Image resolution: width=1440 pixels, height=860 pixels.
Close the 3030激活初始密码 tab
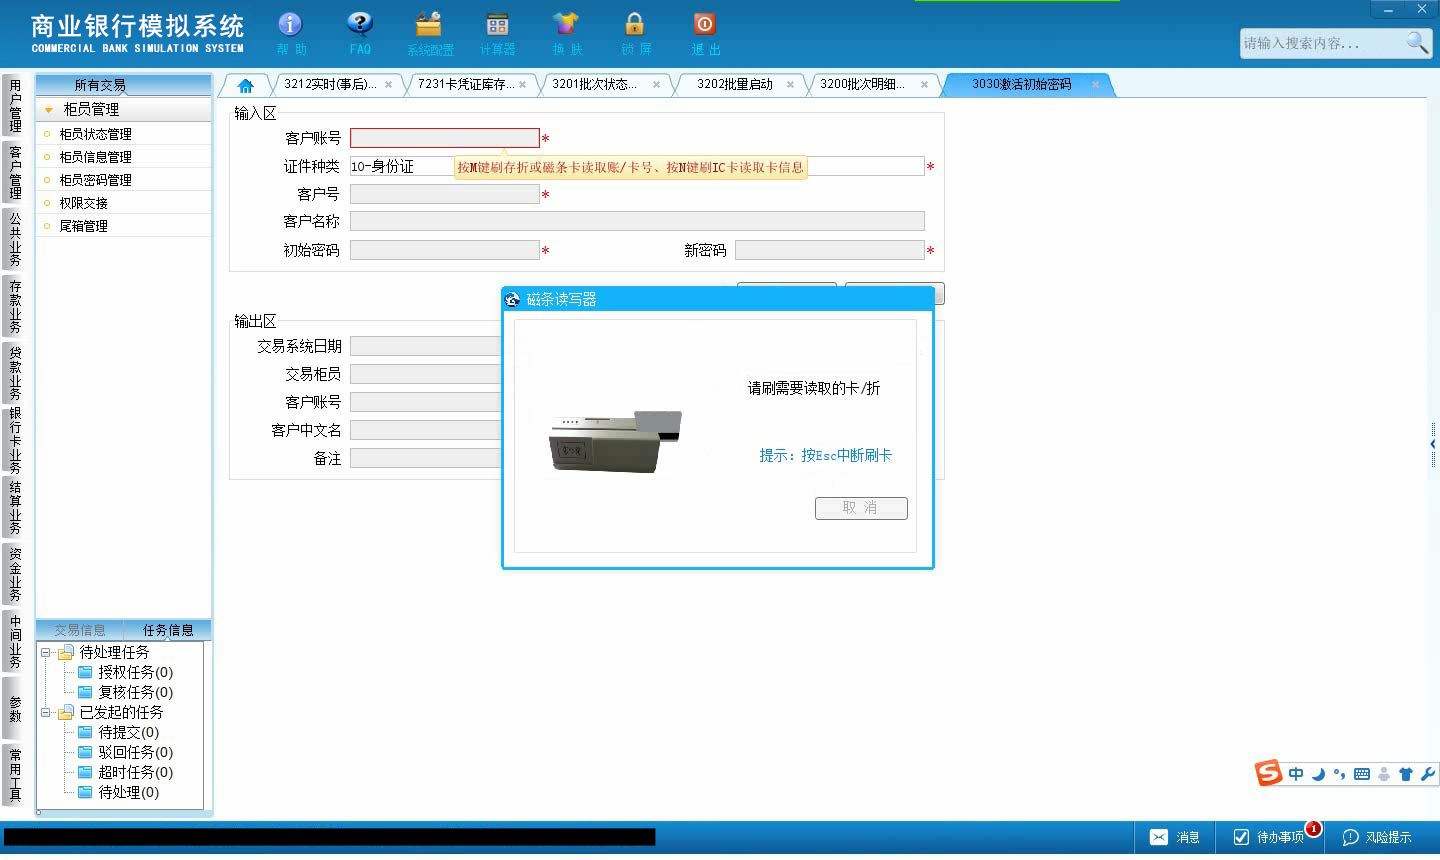1095,85
